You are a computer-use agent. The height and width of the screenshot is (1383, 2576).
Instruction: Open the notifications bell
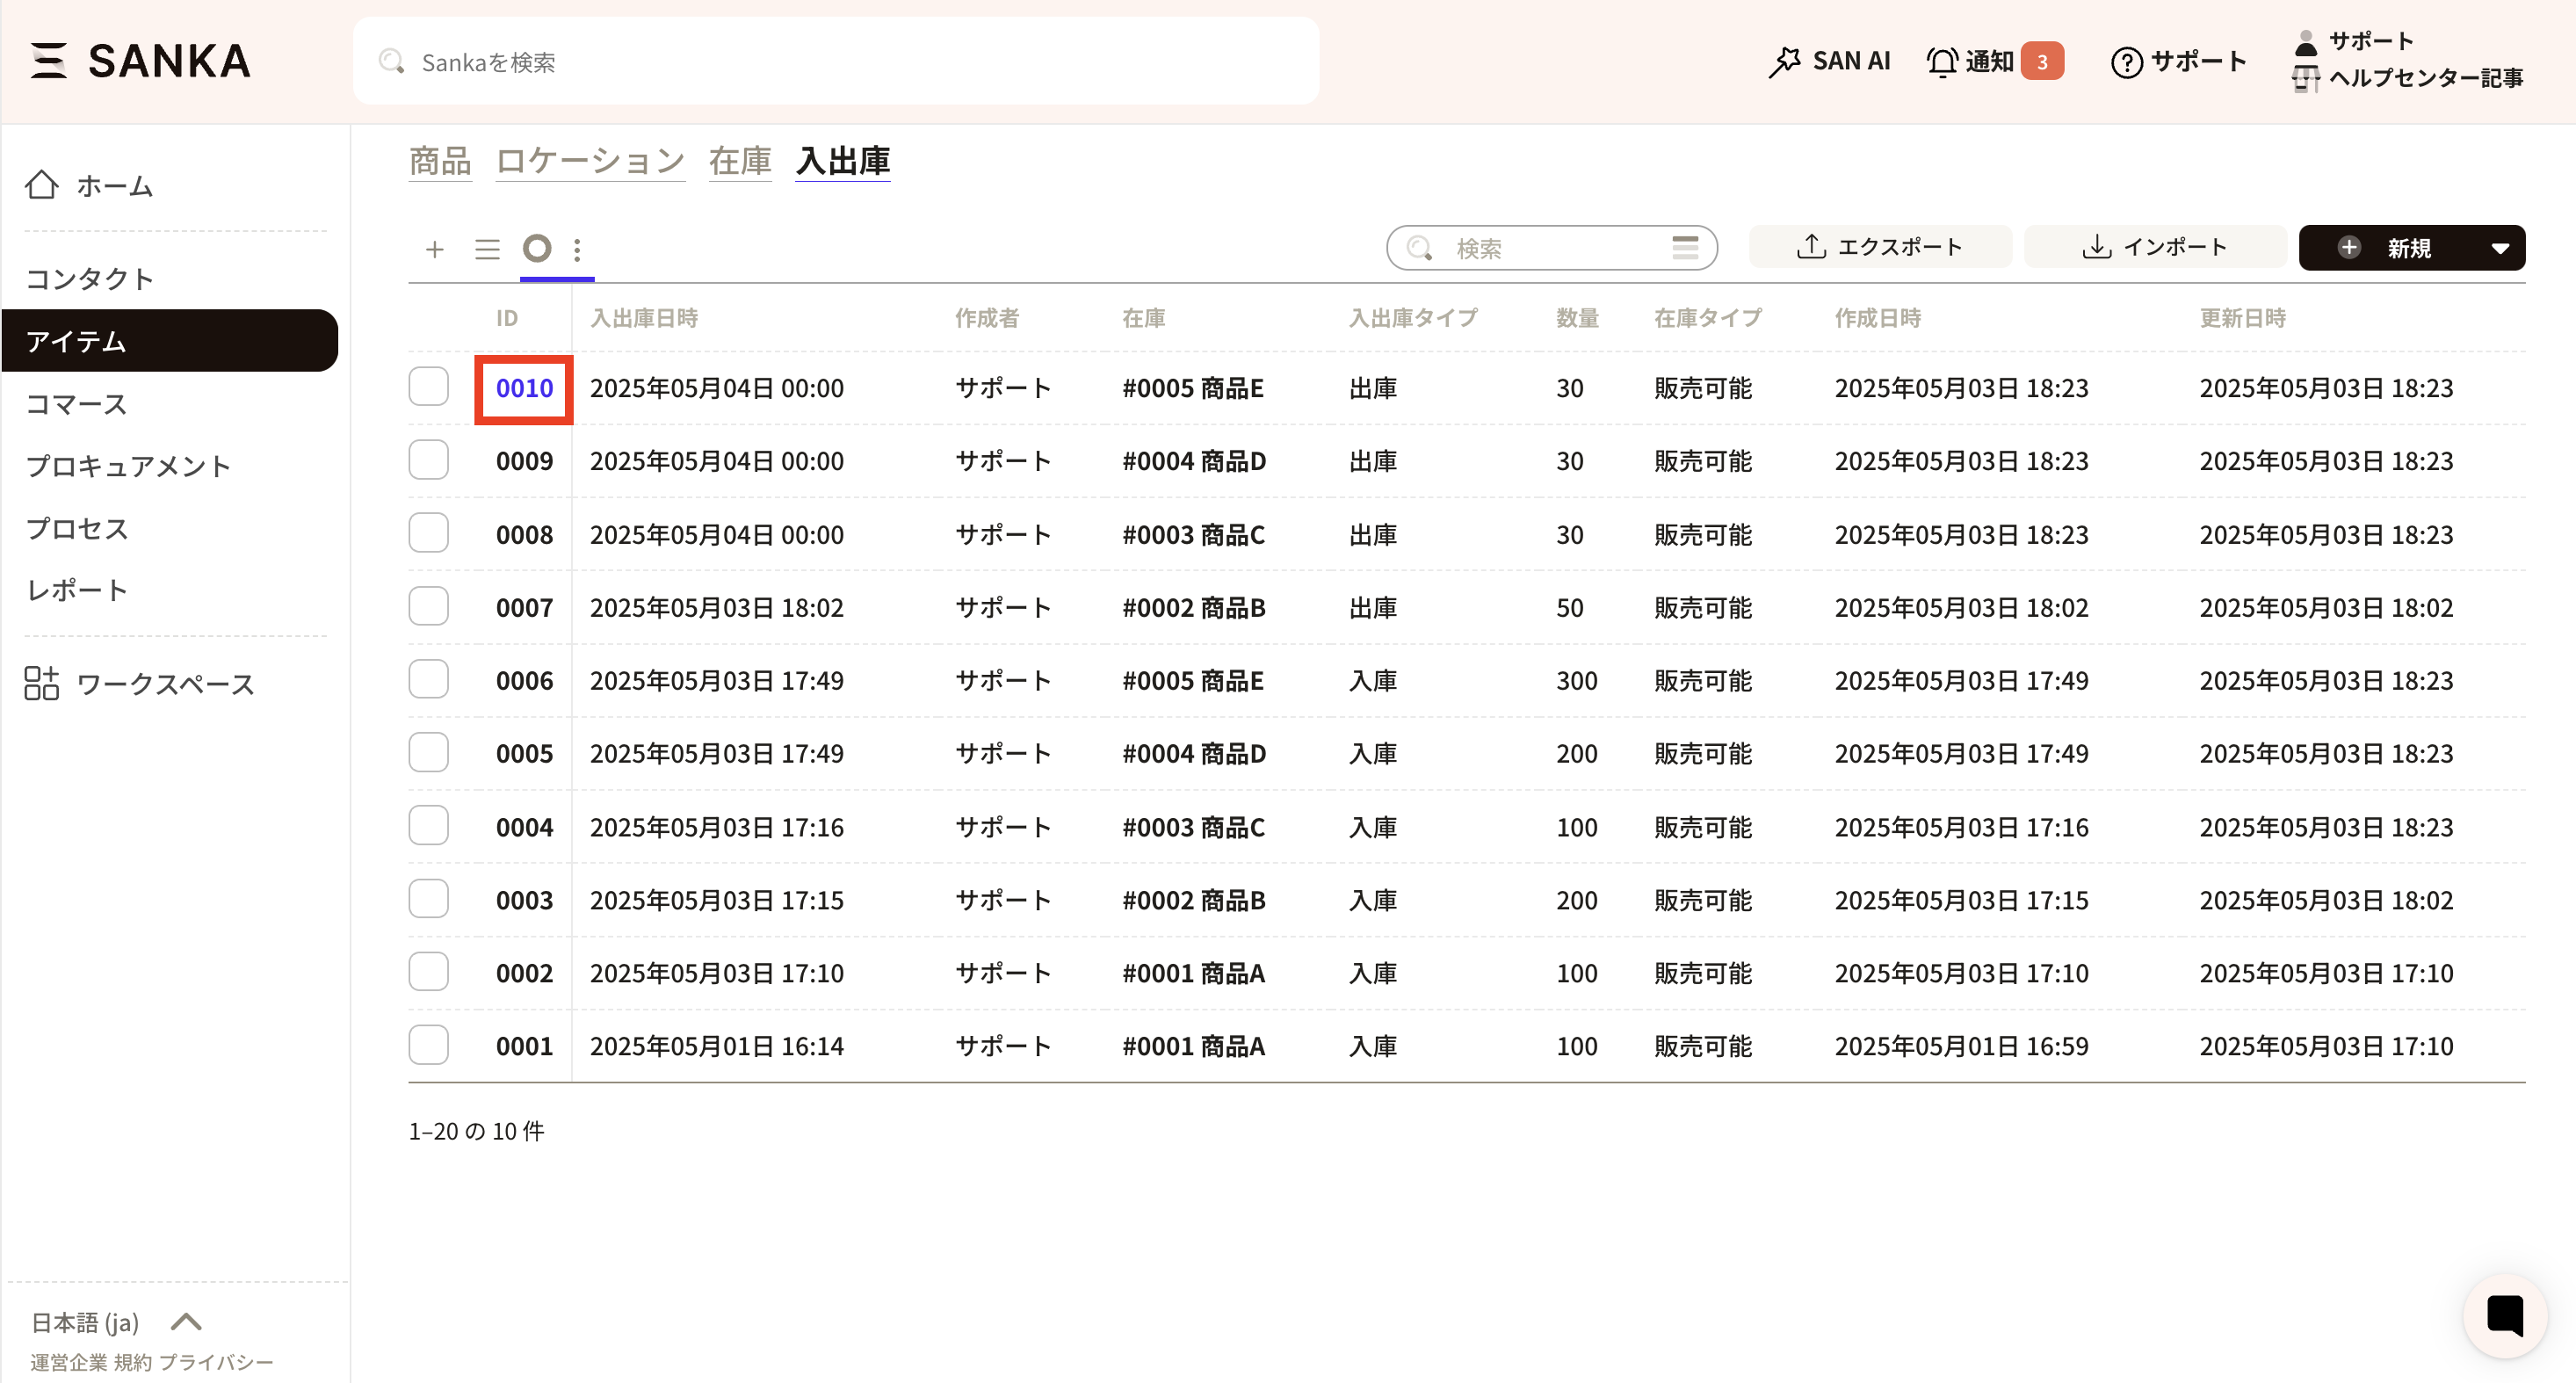click(x=1942, y=62)
